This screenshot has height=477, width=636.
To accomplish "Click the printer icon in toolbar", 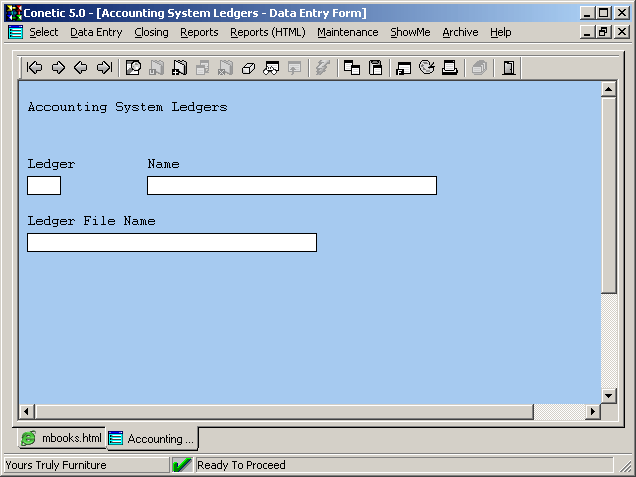I will click(450, 68).
